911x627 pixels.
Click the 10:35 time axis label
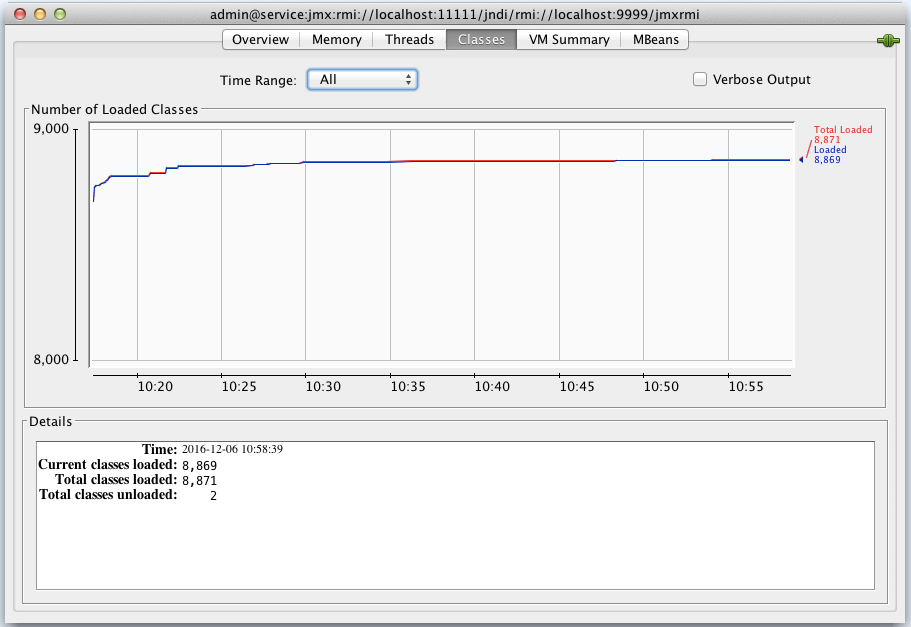[x=408, y=386]
